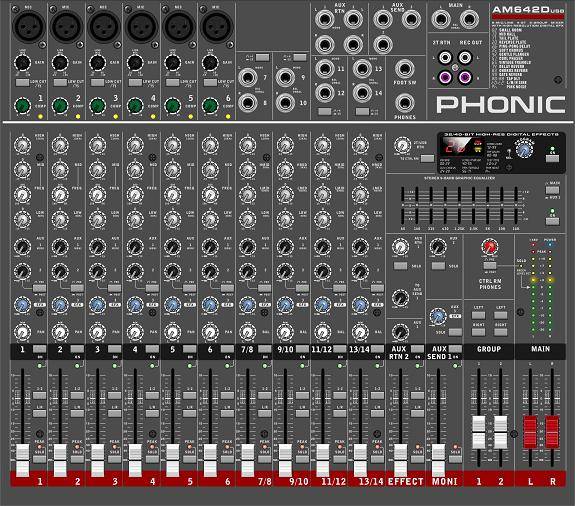Image resolution: width=575 pixels, height=506 pixels.
Task: Toggle the digital effects ON button
Action: [x=552, y=158]
